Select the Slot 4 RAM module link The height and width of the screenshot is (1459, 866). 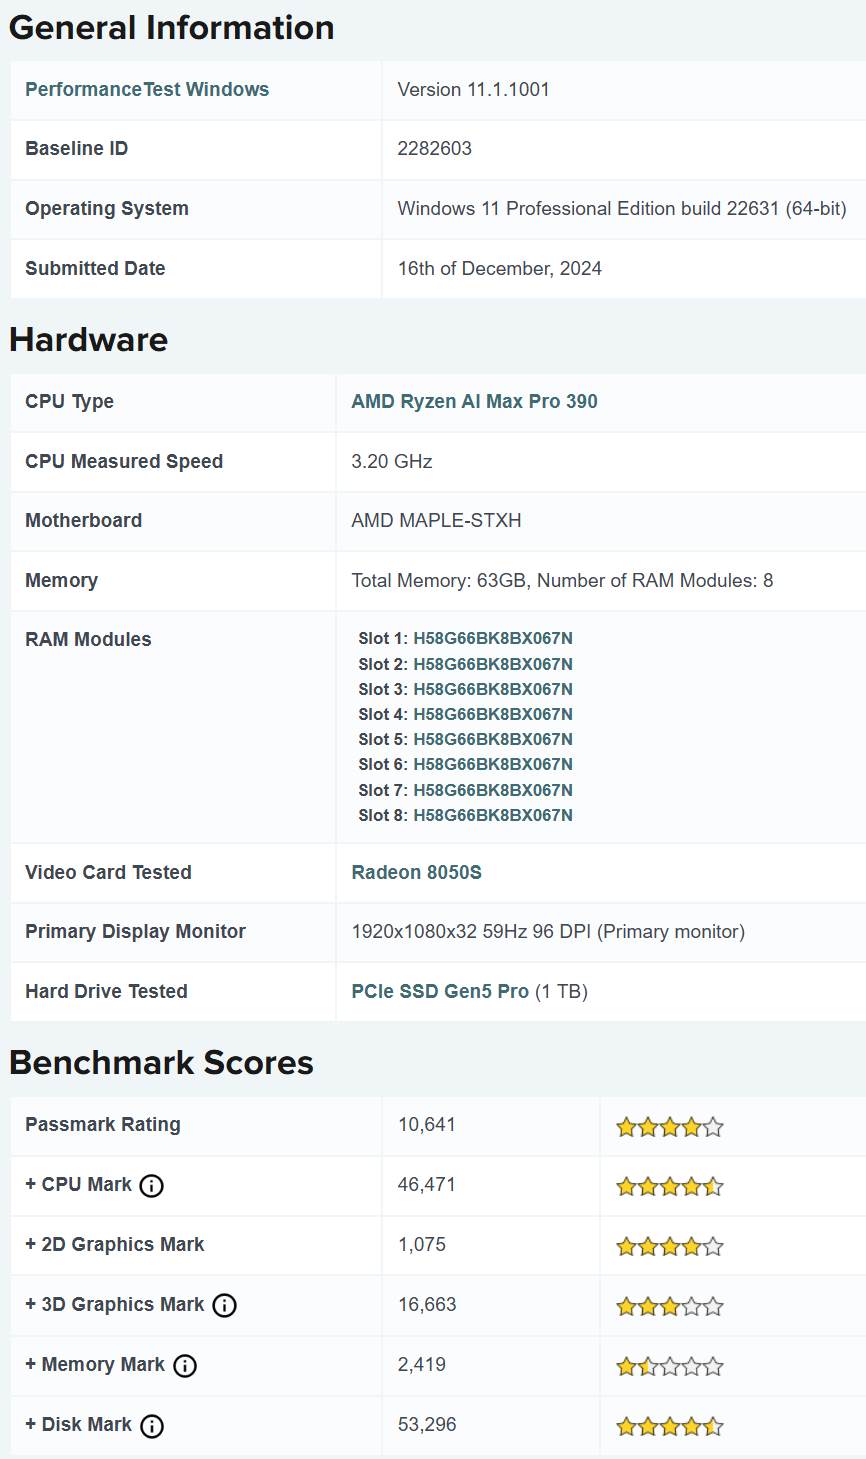(492, 714)
